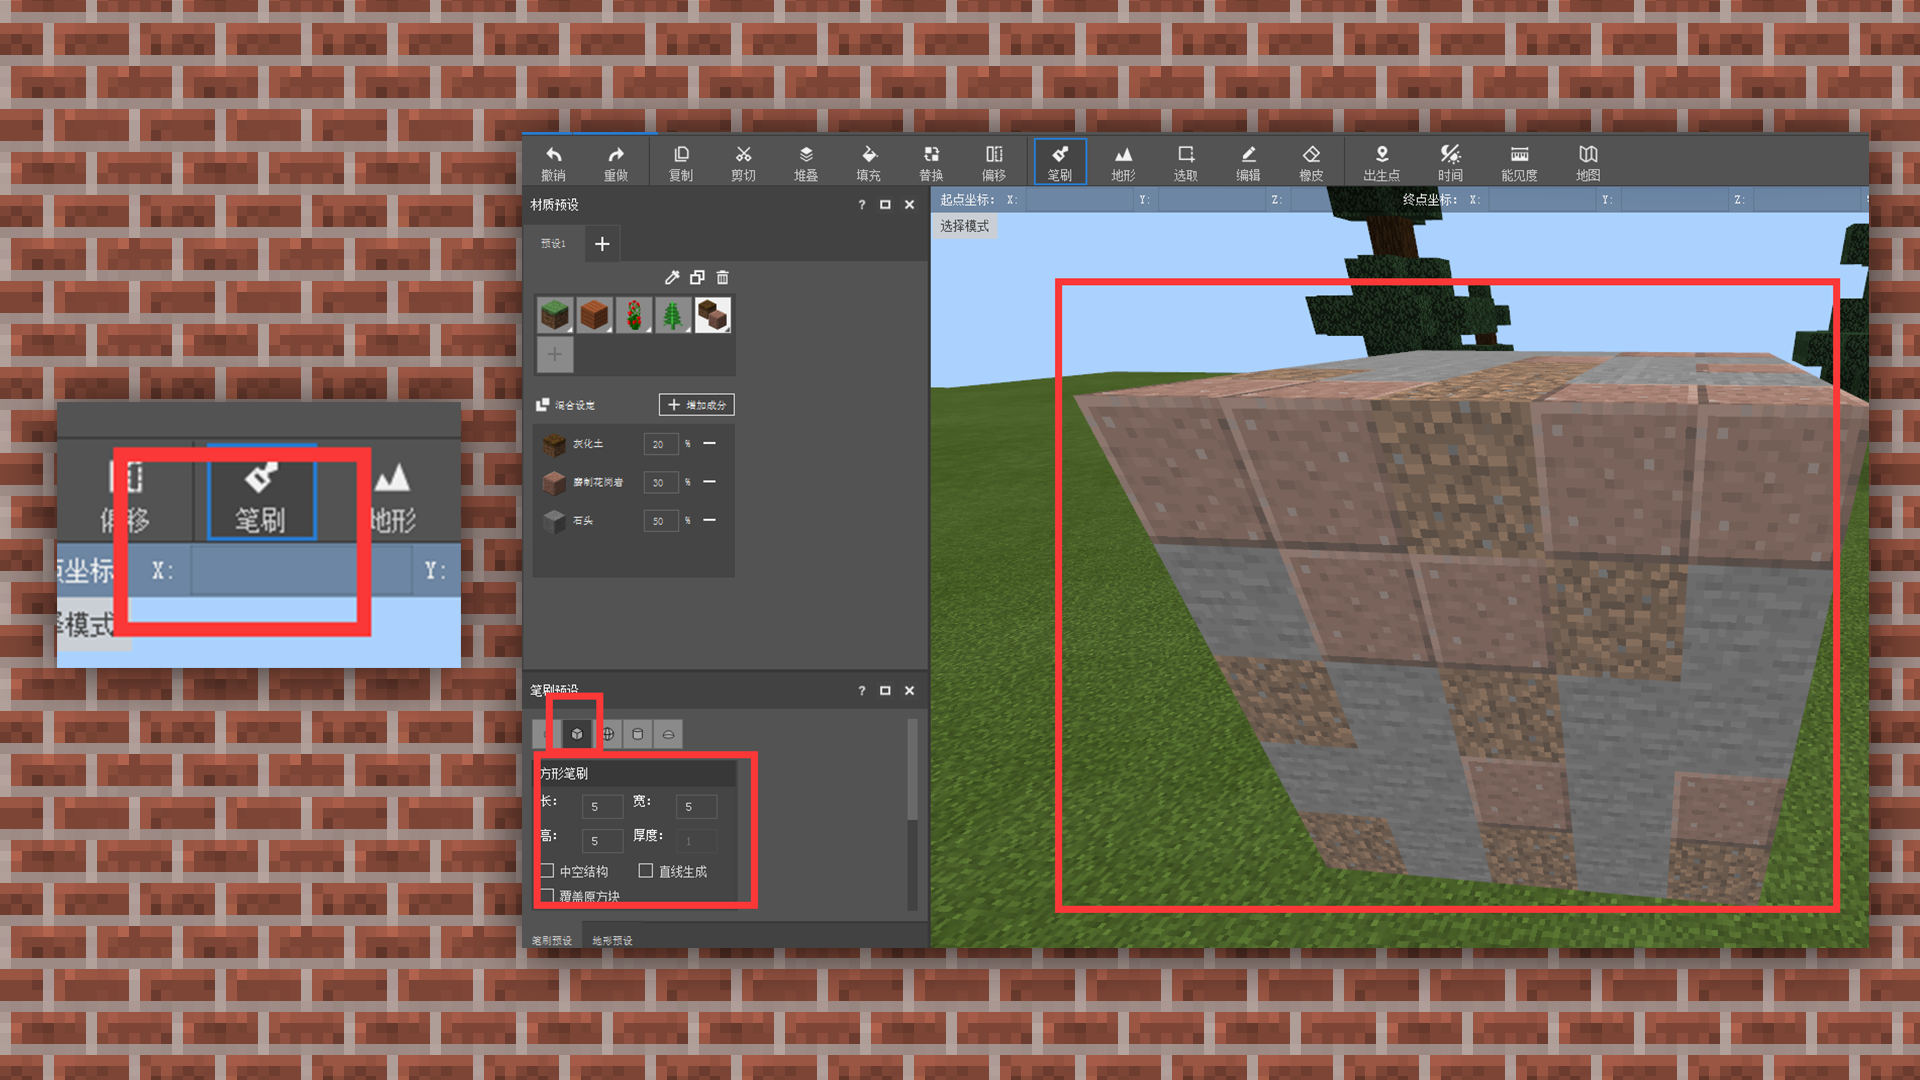The height and width of the screenshot is (1080, 1920).
Task: Click the Undo (撤销) toolbar icon
Action: 553,162
